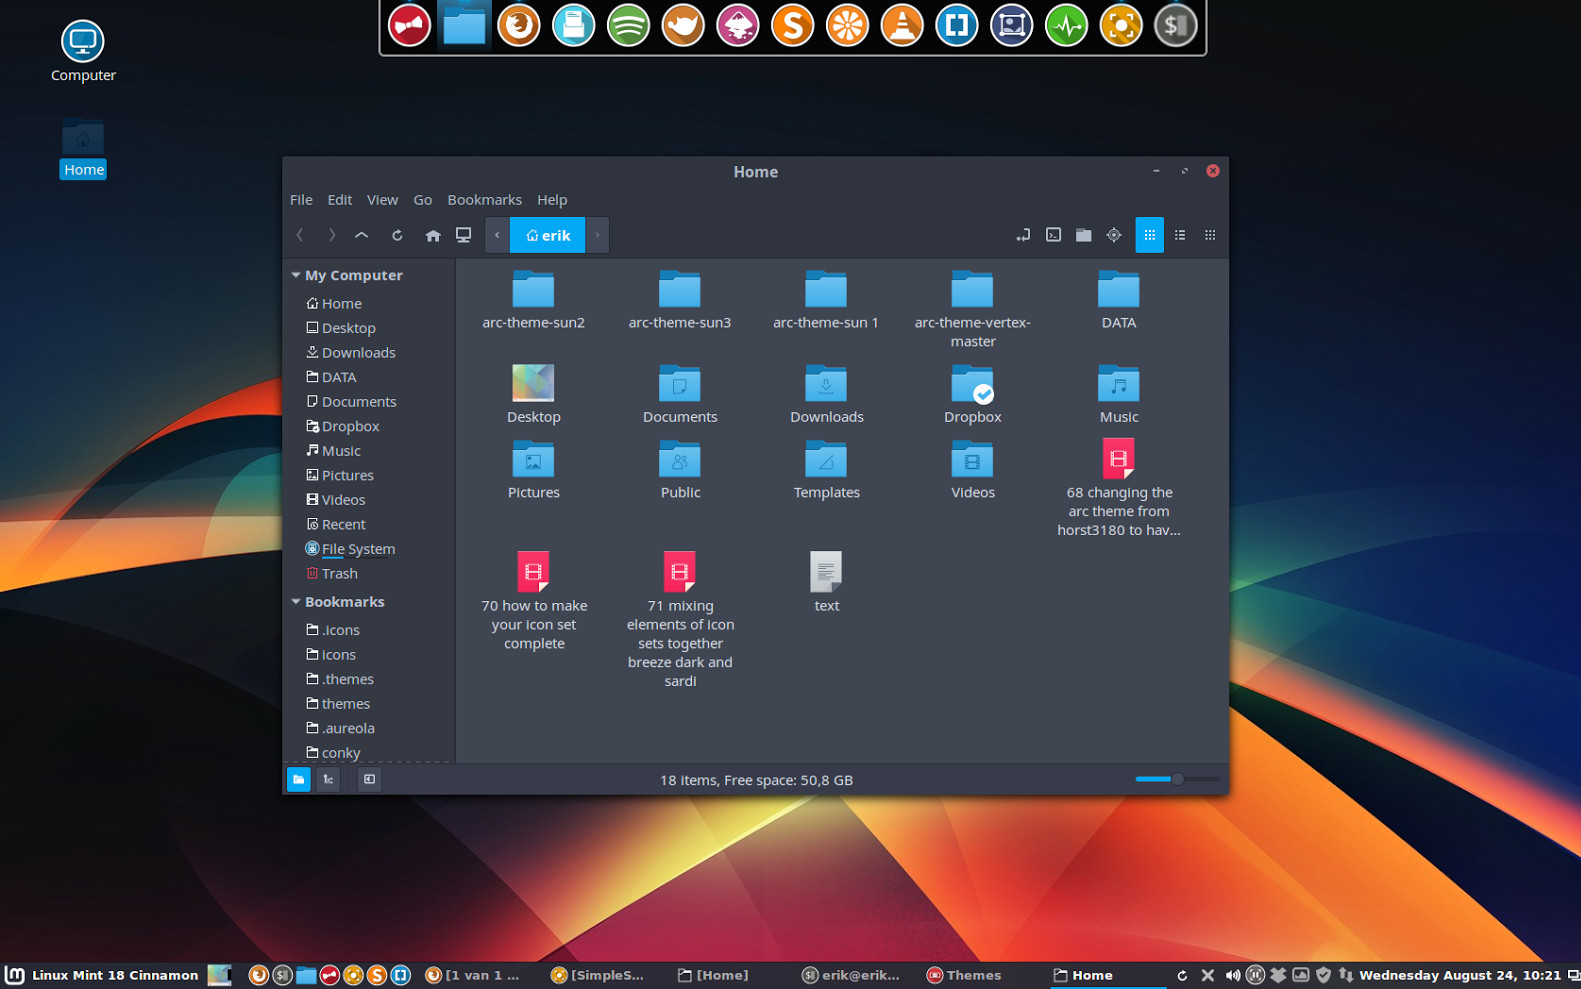Switch to compact view
This screenshot has height=989, width=1581.
coord(1210,235)
